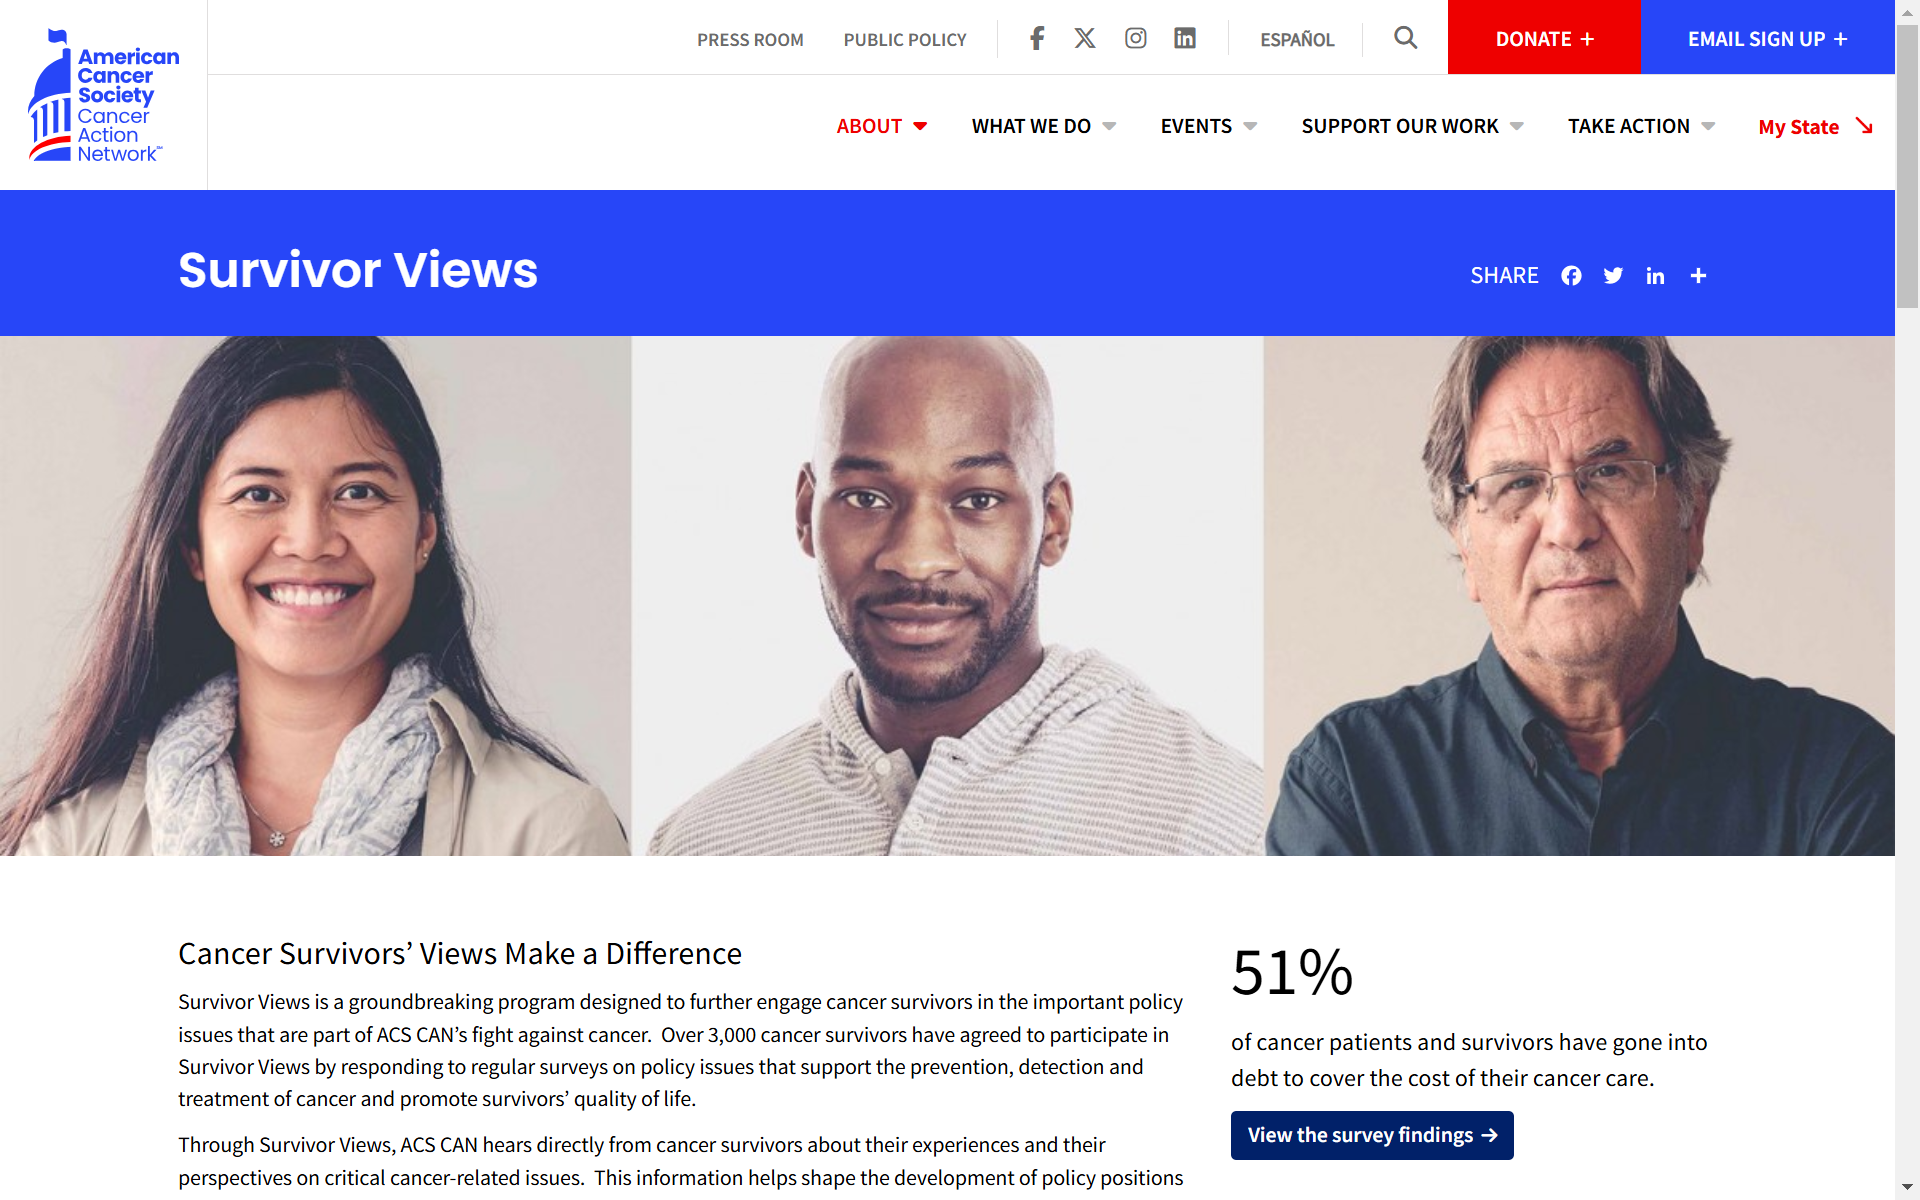Share page via LinkedIn share icon
This screenshot has width=1920, height=1200.
[x=1655, y=276]
